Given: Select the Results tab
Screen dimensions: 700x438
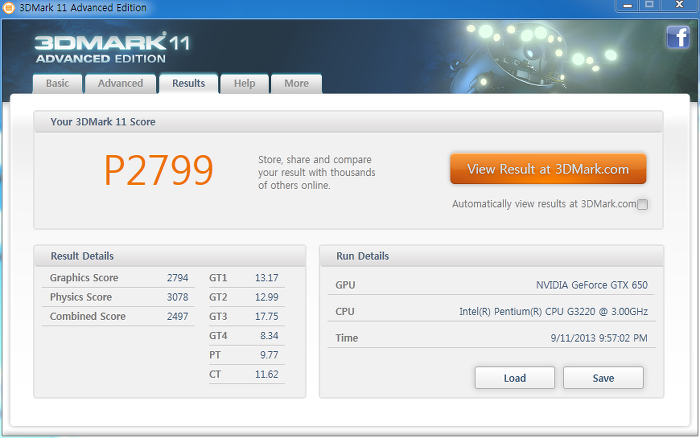Looking at the screenshot, I should [x=188, y=83].
